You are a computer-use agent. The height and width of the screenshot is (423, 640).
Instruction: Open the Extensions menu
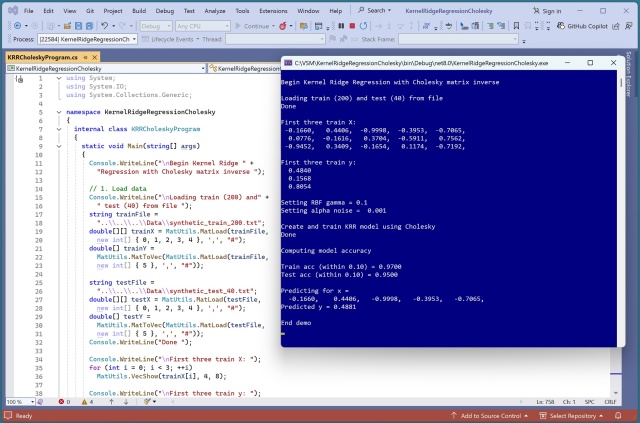[273, 11]
